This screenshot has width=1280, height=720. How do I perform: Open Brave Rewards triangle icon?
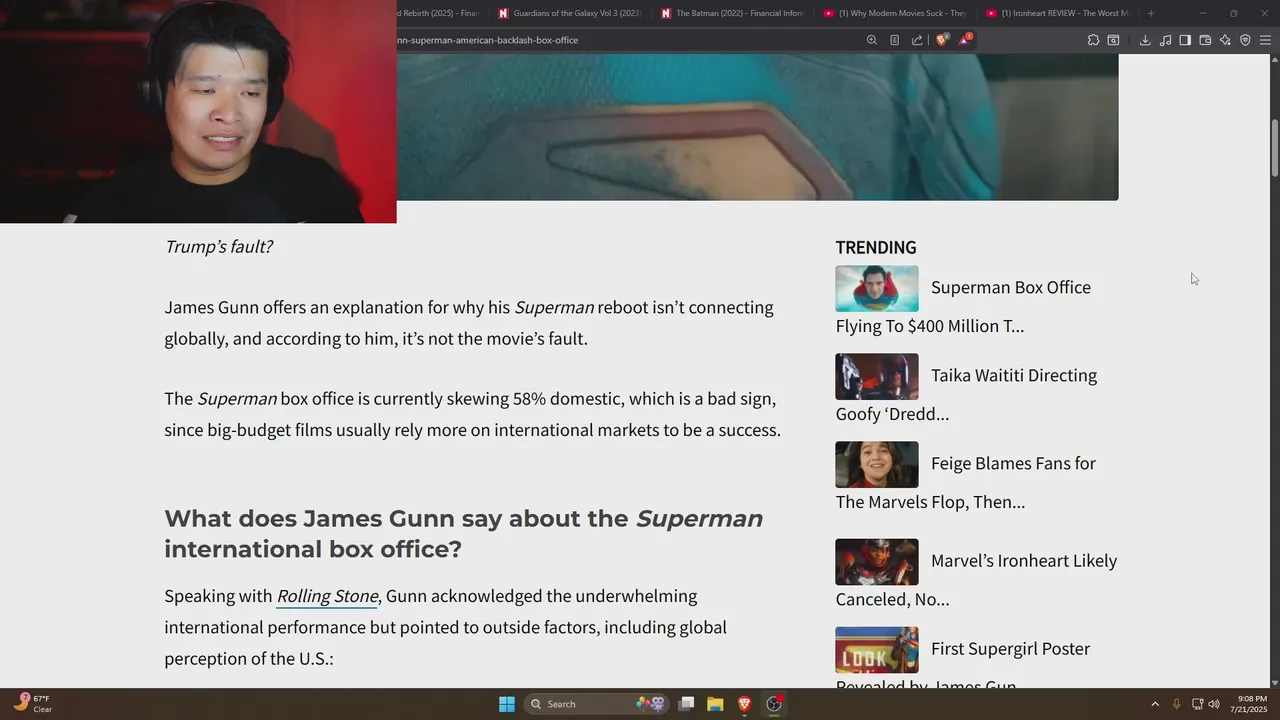[x=965, y=40]
